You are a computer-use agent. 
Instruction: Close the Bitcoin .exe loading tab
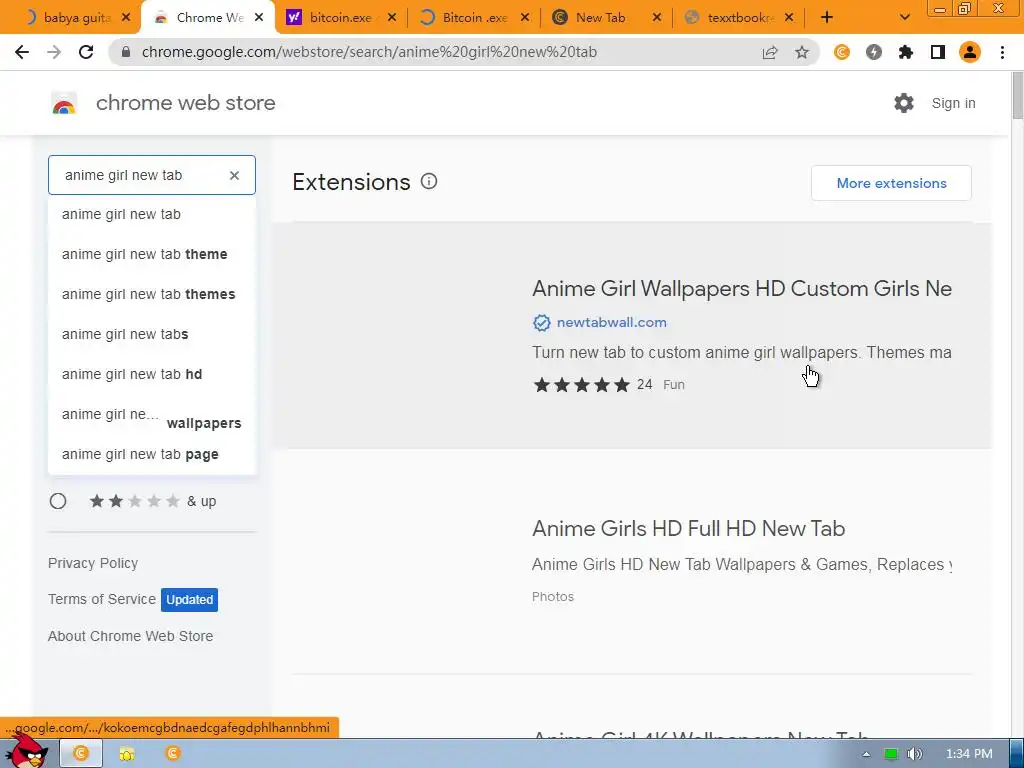525,18
